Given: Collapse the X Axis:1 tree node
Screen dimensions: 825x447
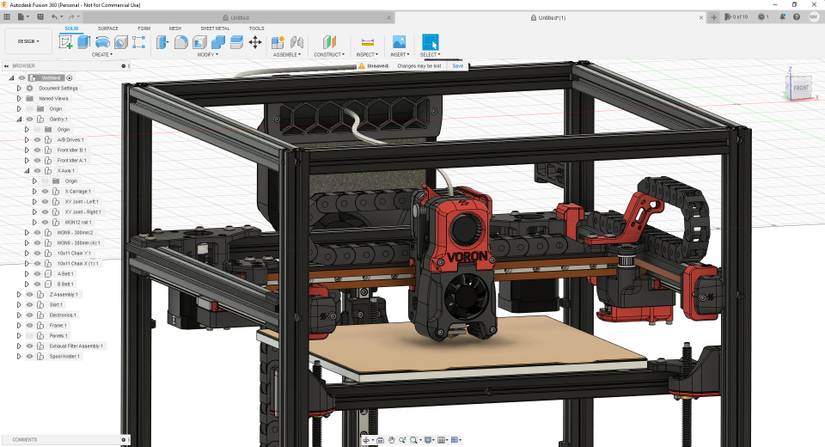Looking at the screenshot, I should click(27, 171).
